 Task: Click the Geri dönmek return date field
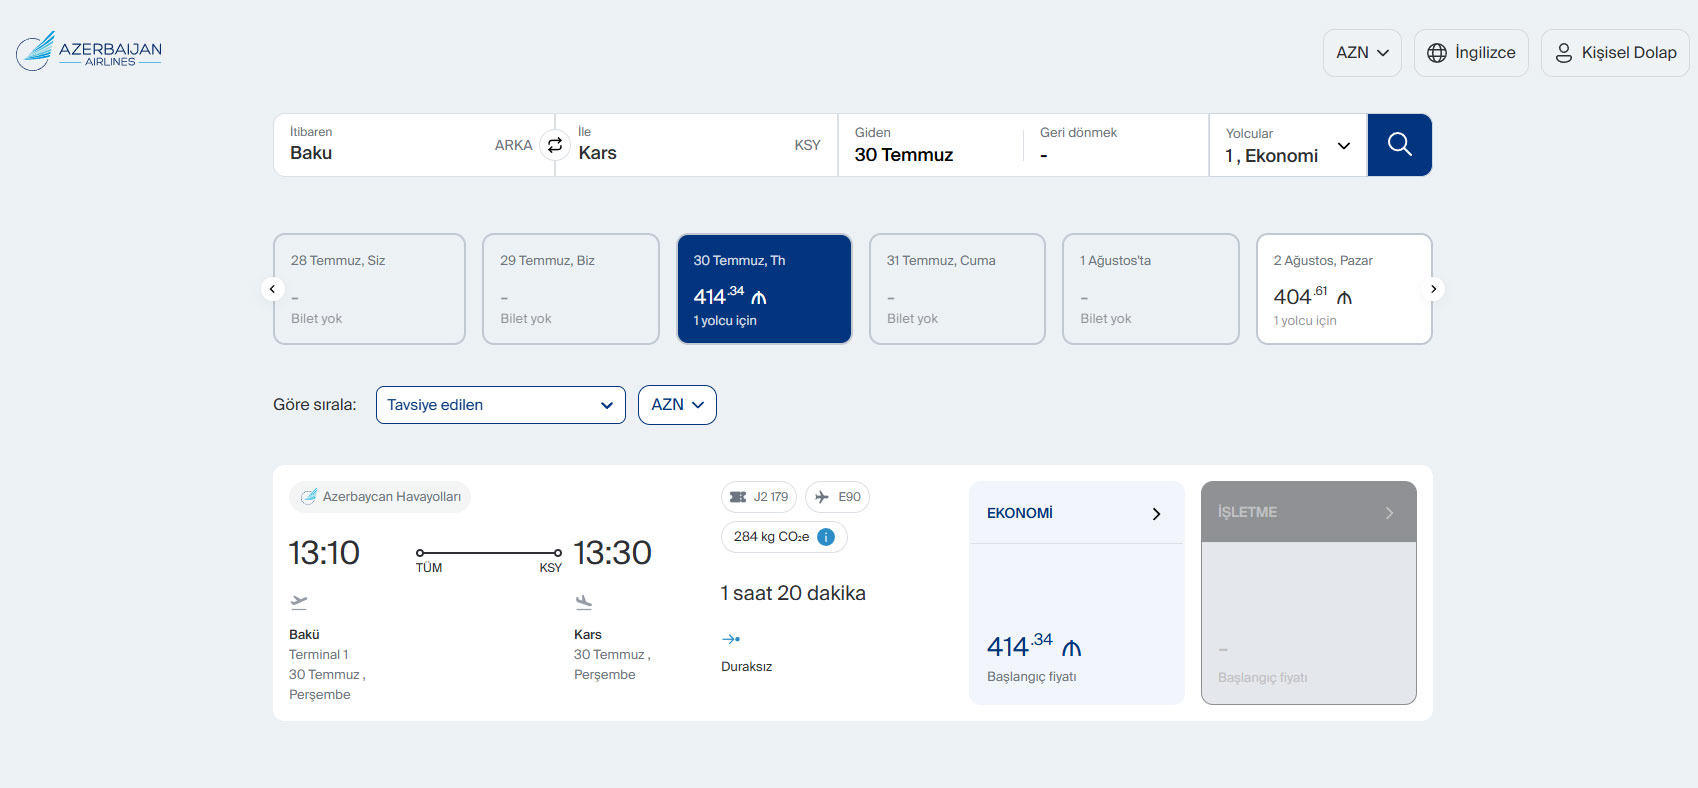coord(1116,145)
